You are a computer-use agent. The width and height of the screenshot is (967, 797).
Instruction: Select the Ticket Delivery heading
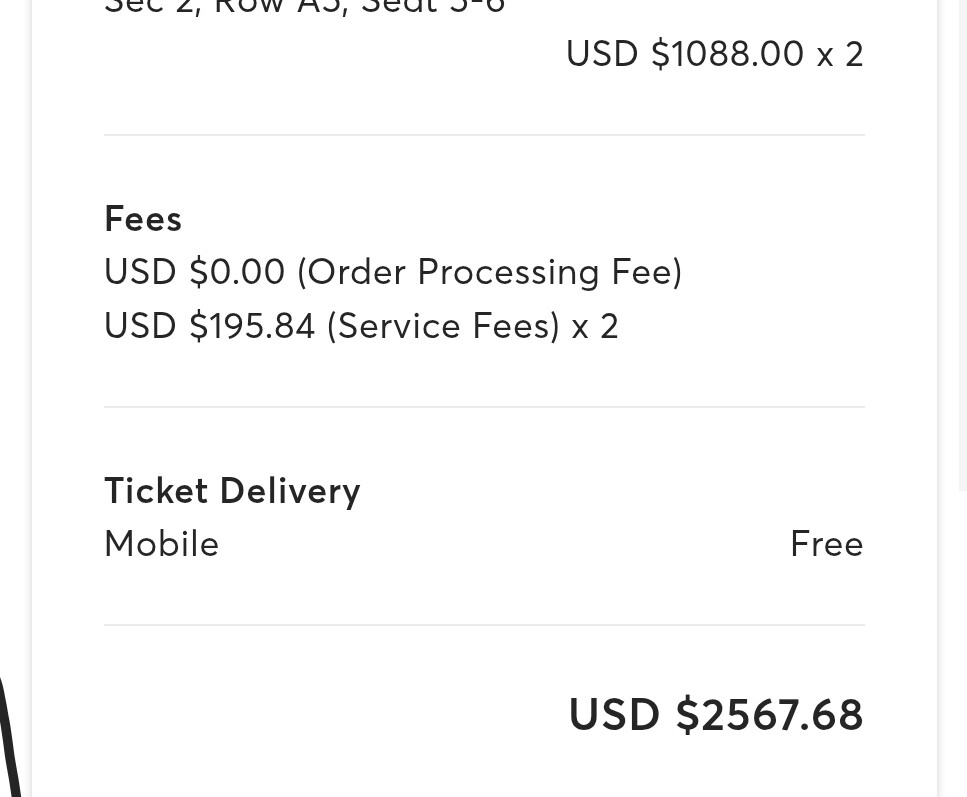coord(232,492)
